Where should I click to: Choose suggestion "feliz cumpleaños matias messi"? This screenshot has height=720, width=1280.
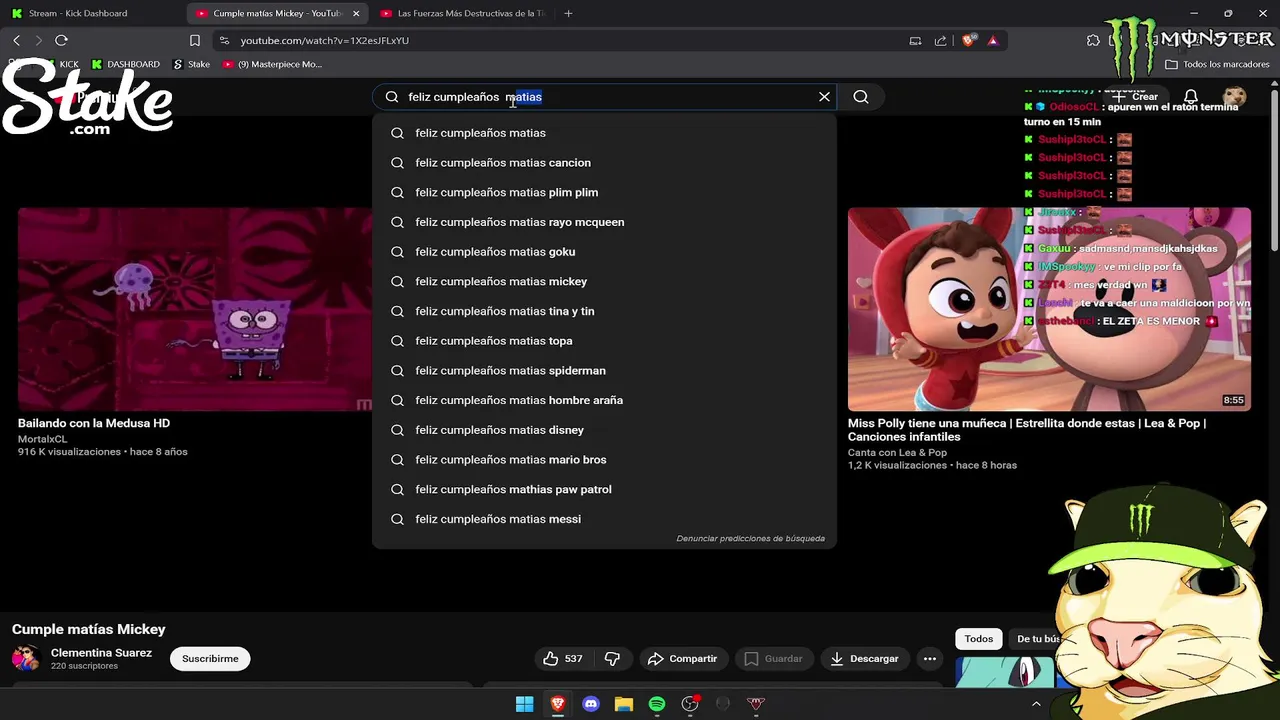(x=604, y=519)
